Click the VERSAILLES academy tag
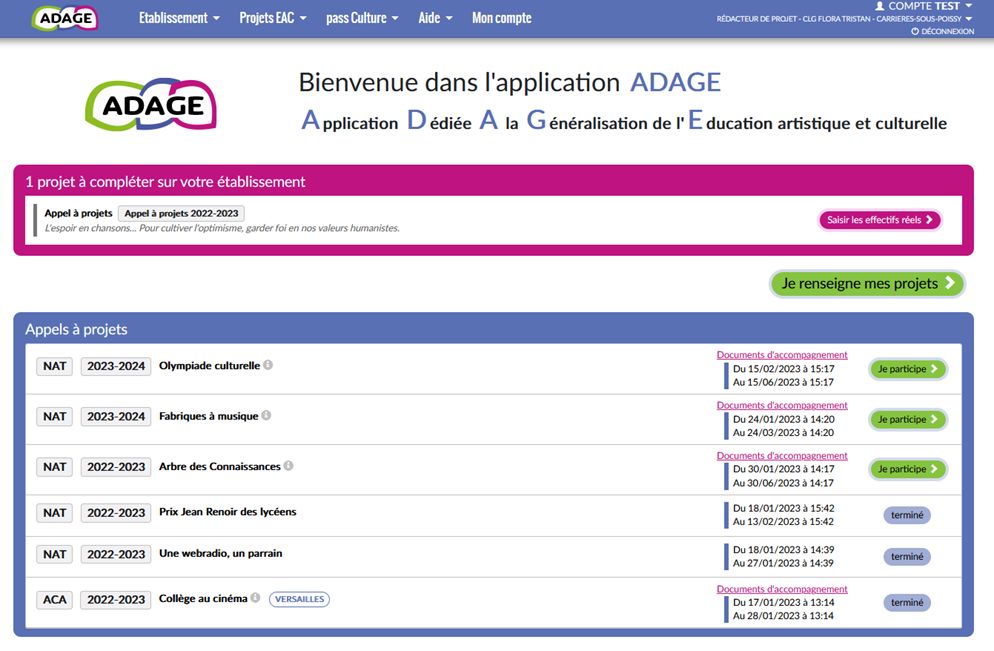 [299, 599]
